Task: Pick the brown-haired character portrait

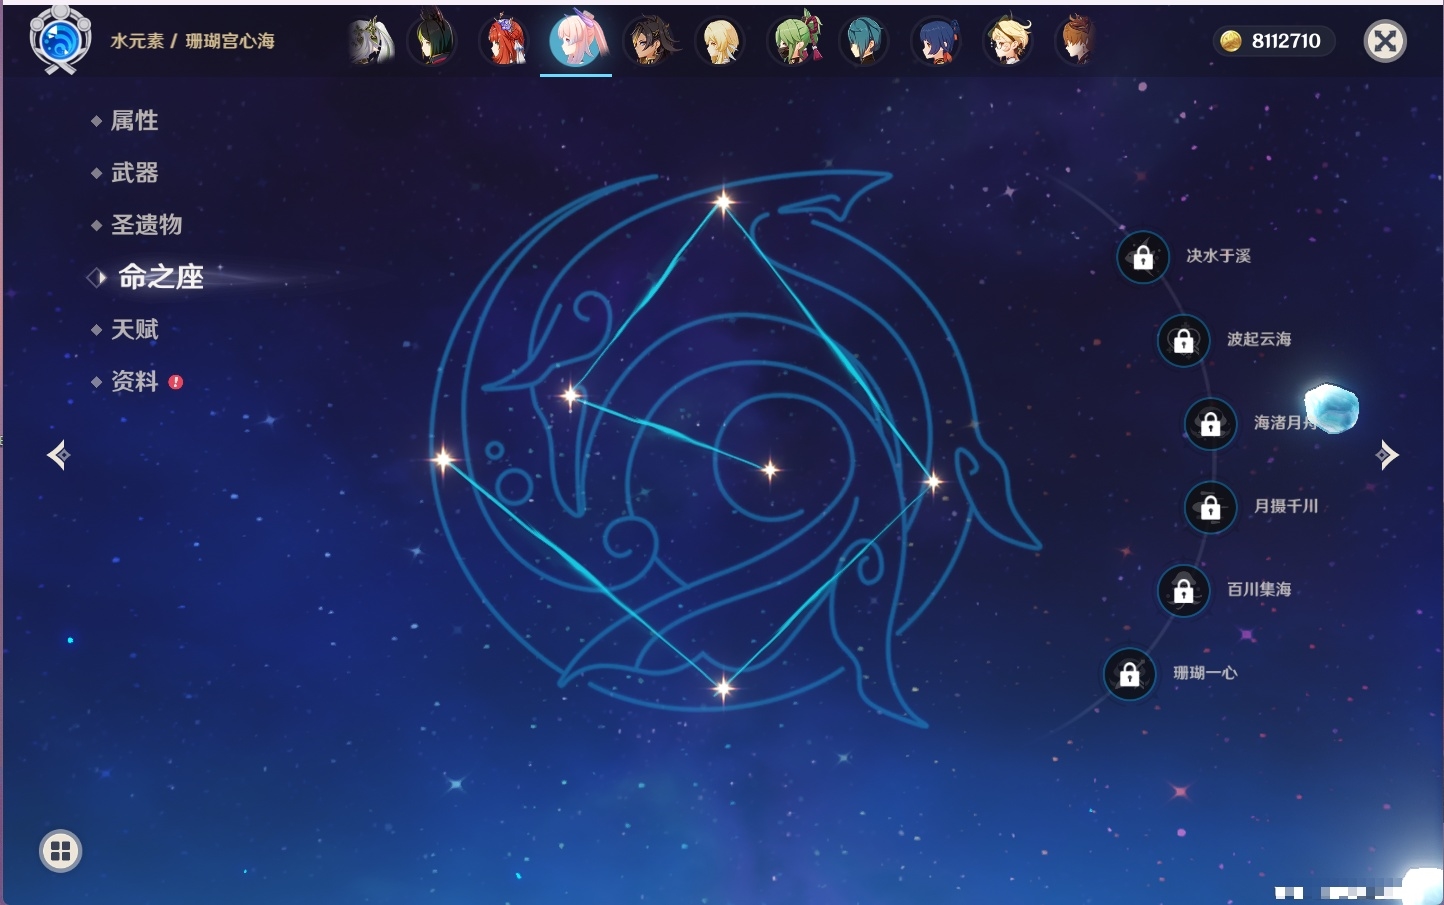Action: (x=1077, y=41)
